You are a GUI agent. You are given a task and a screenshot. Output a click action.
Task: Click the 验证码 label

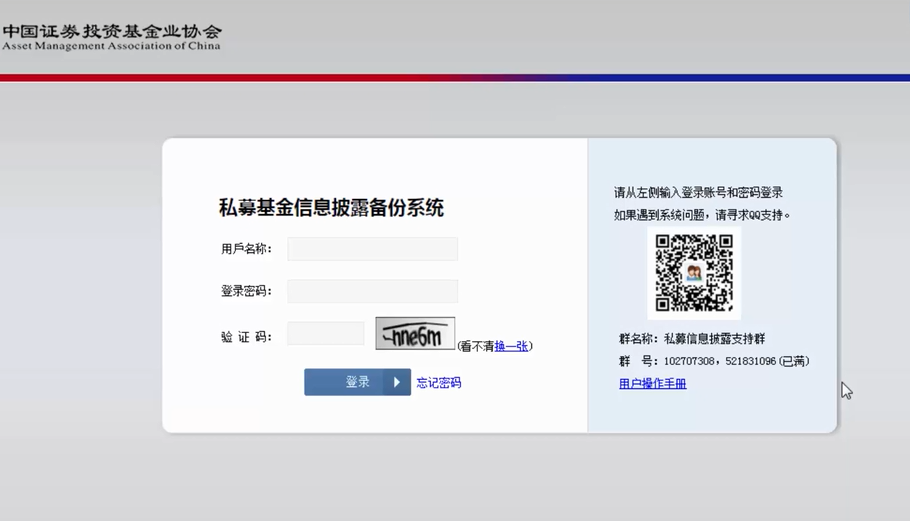(x=246, y=337)
